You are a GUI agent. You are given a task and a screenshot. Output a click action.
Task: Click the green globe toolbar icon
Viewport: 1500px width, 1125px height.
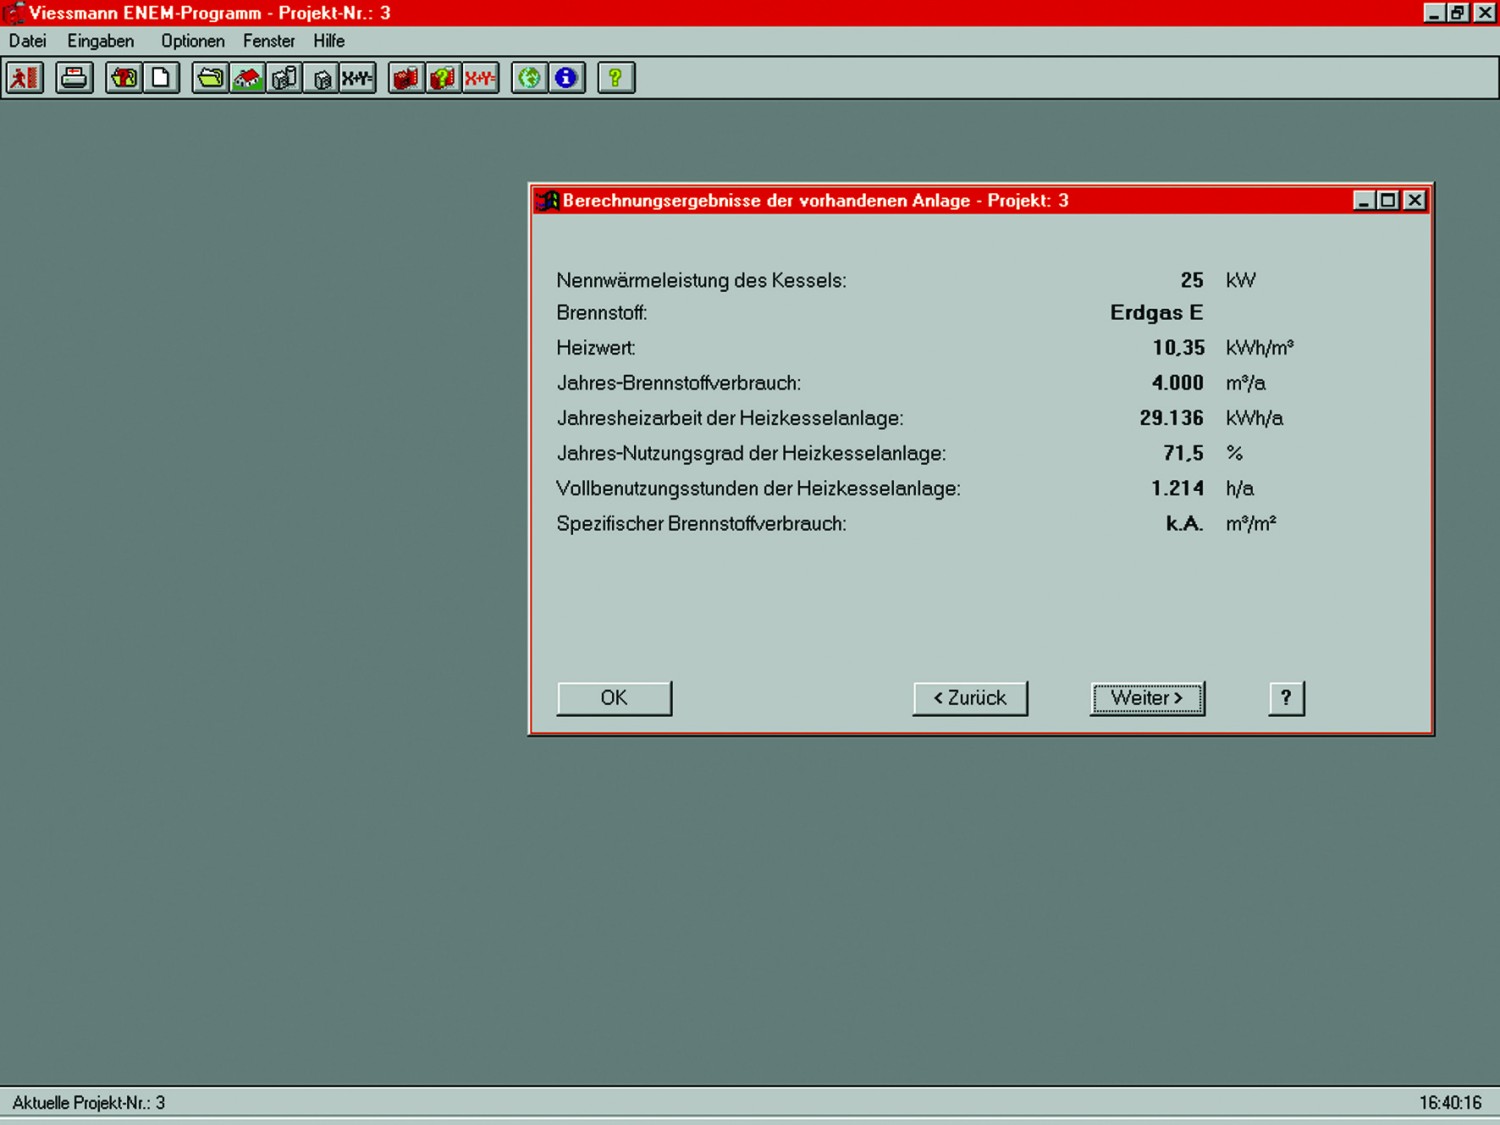[x=530, y=78]
